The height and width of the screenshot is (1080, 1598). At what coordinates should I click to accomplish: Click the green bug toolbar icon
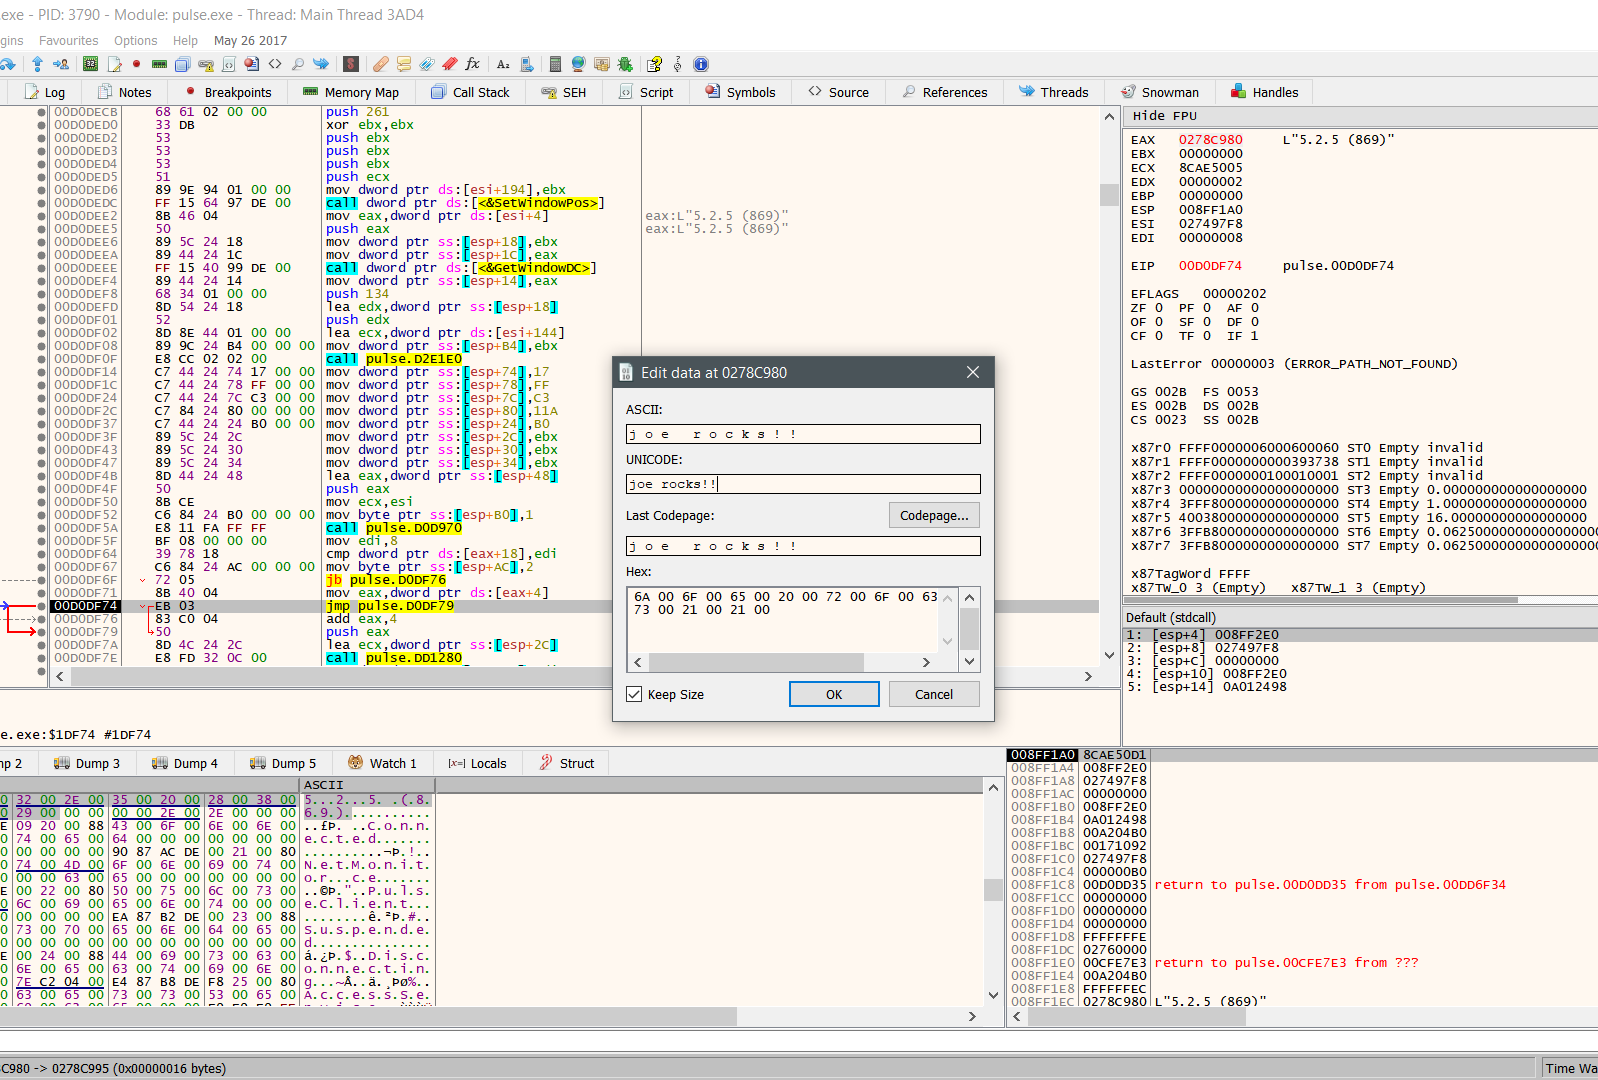[x=625, y=64]
